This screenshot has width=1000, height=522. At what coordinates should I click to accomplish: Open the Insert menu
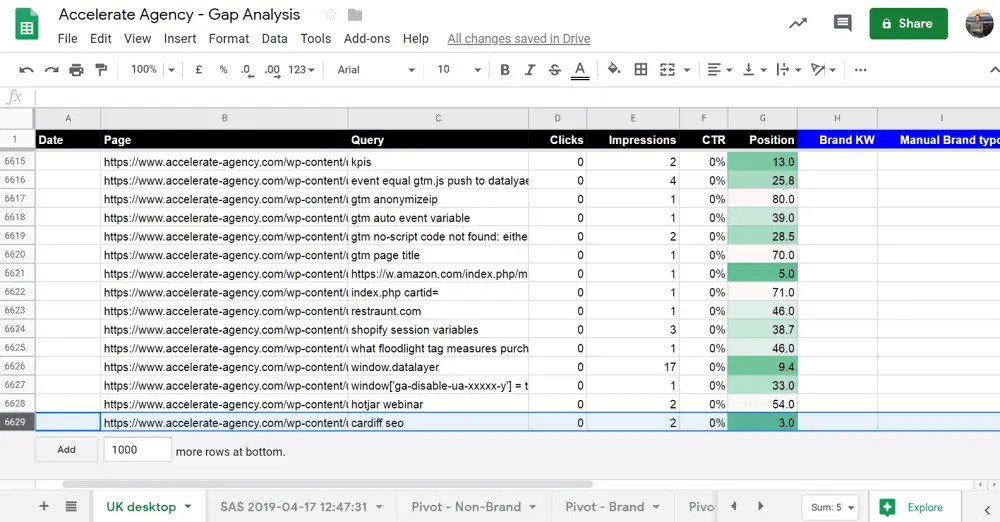tap(180, 39)
